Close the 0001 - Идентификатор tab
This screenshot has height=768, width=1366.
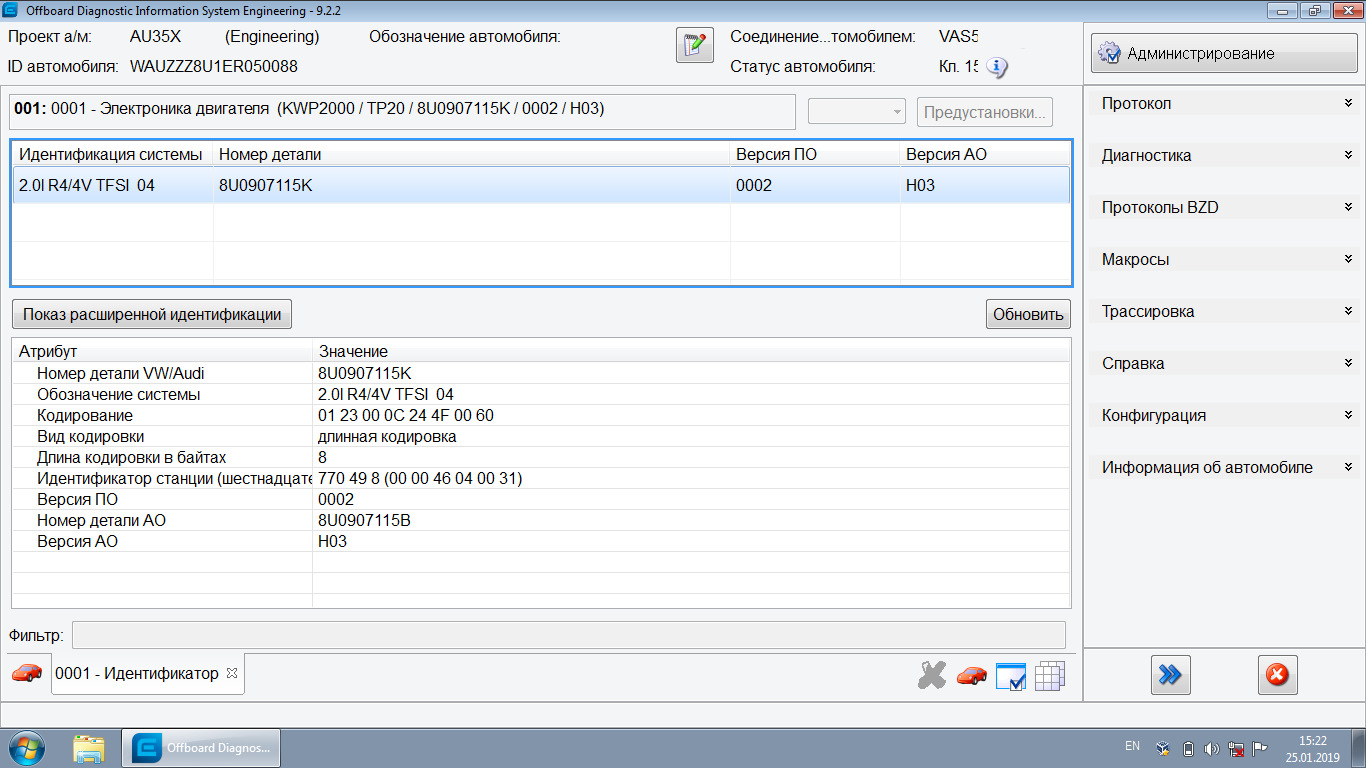[x=232, y=673]
